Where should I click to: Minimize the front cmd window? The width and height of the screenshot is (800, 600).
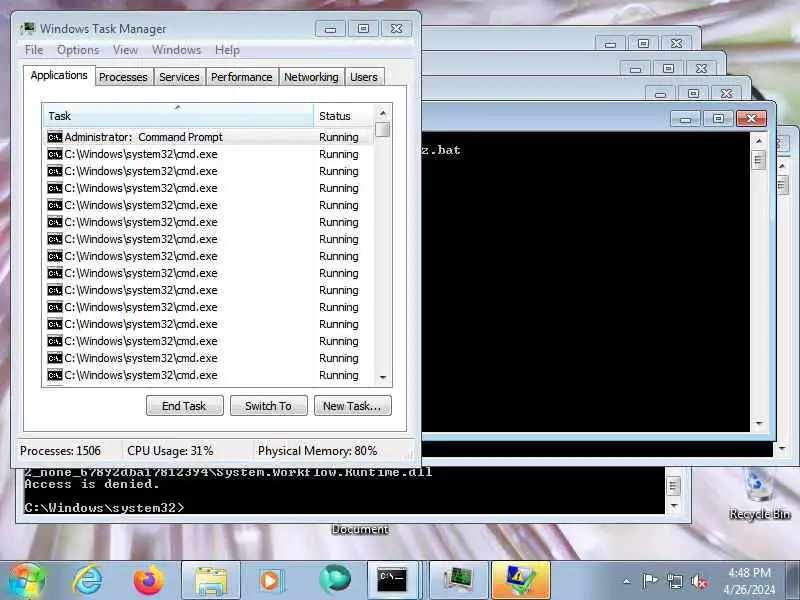(686, 119)
